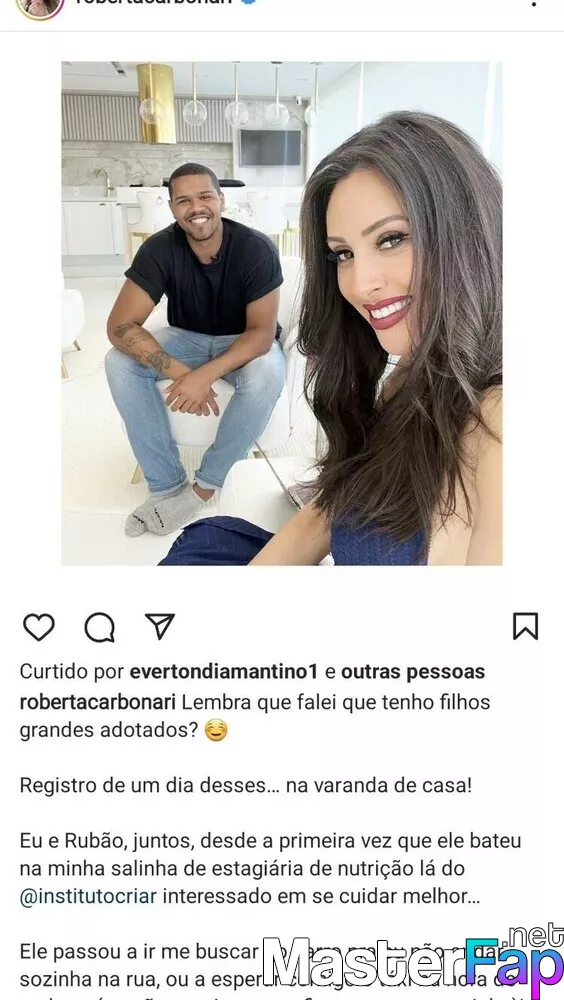The width and height of the screenshot is (564, 1000).
Task: Click the 'Curtido por' likes text
Action: click(x=72, y=672)
